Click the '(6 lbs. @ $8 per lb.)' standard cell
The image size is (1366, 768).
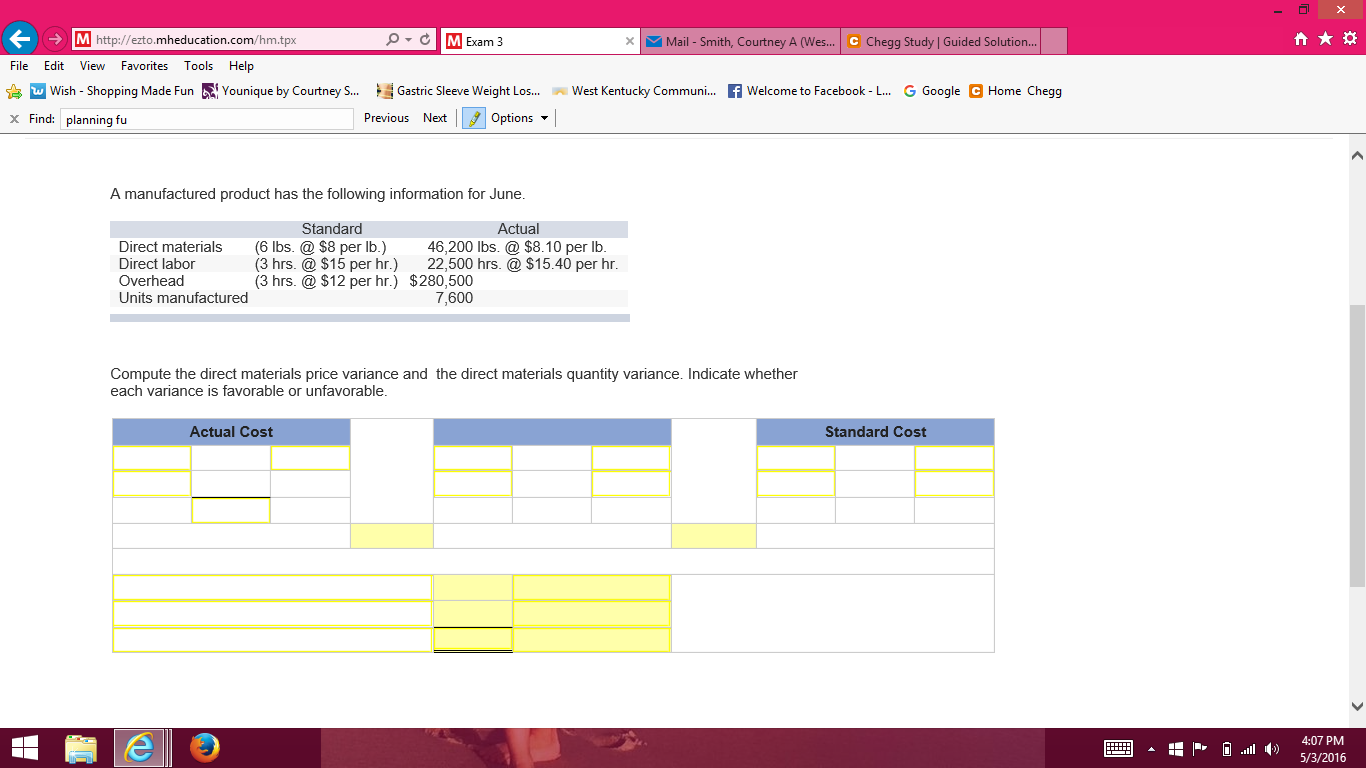click(320, 247)
